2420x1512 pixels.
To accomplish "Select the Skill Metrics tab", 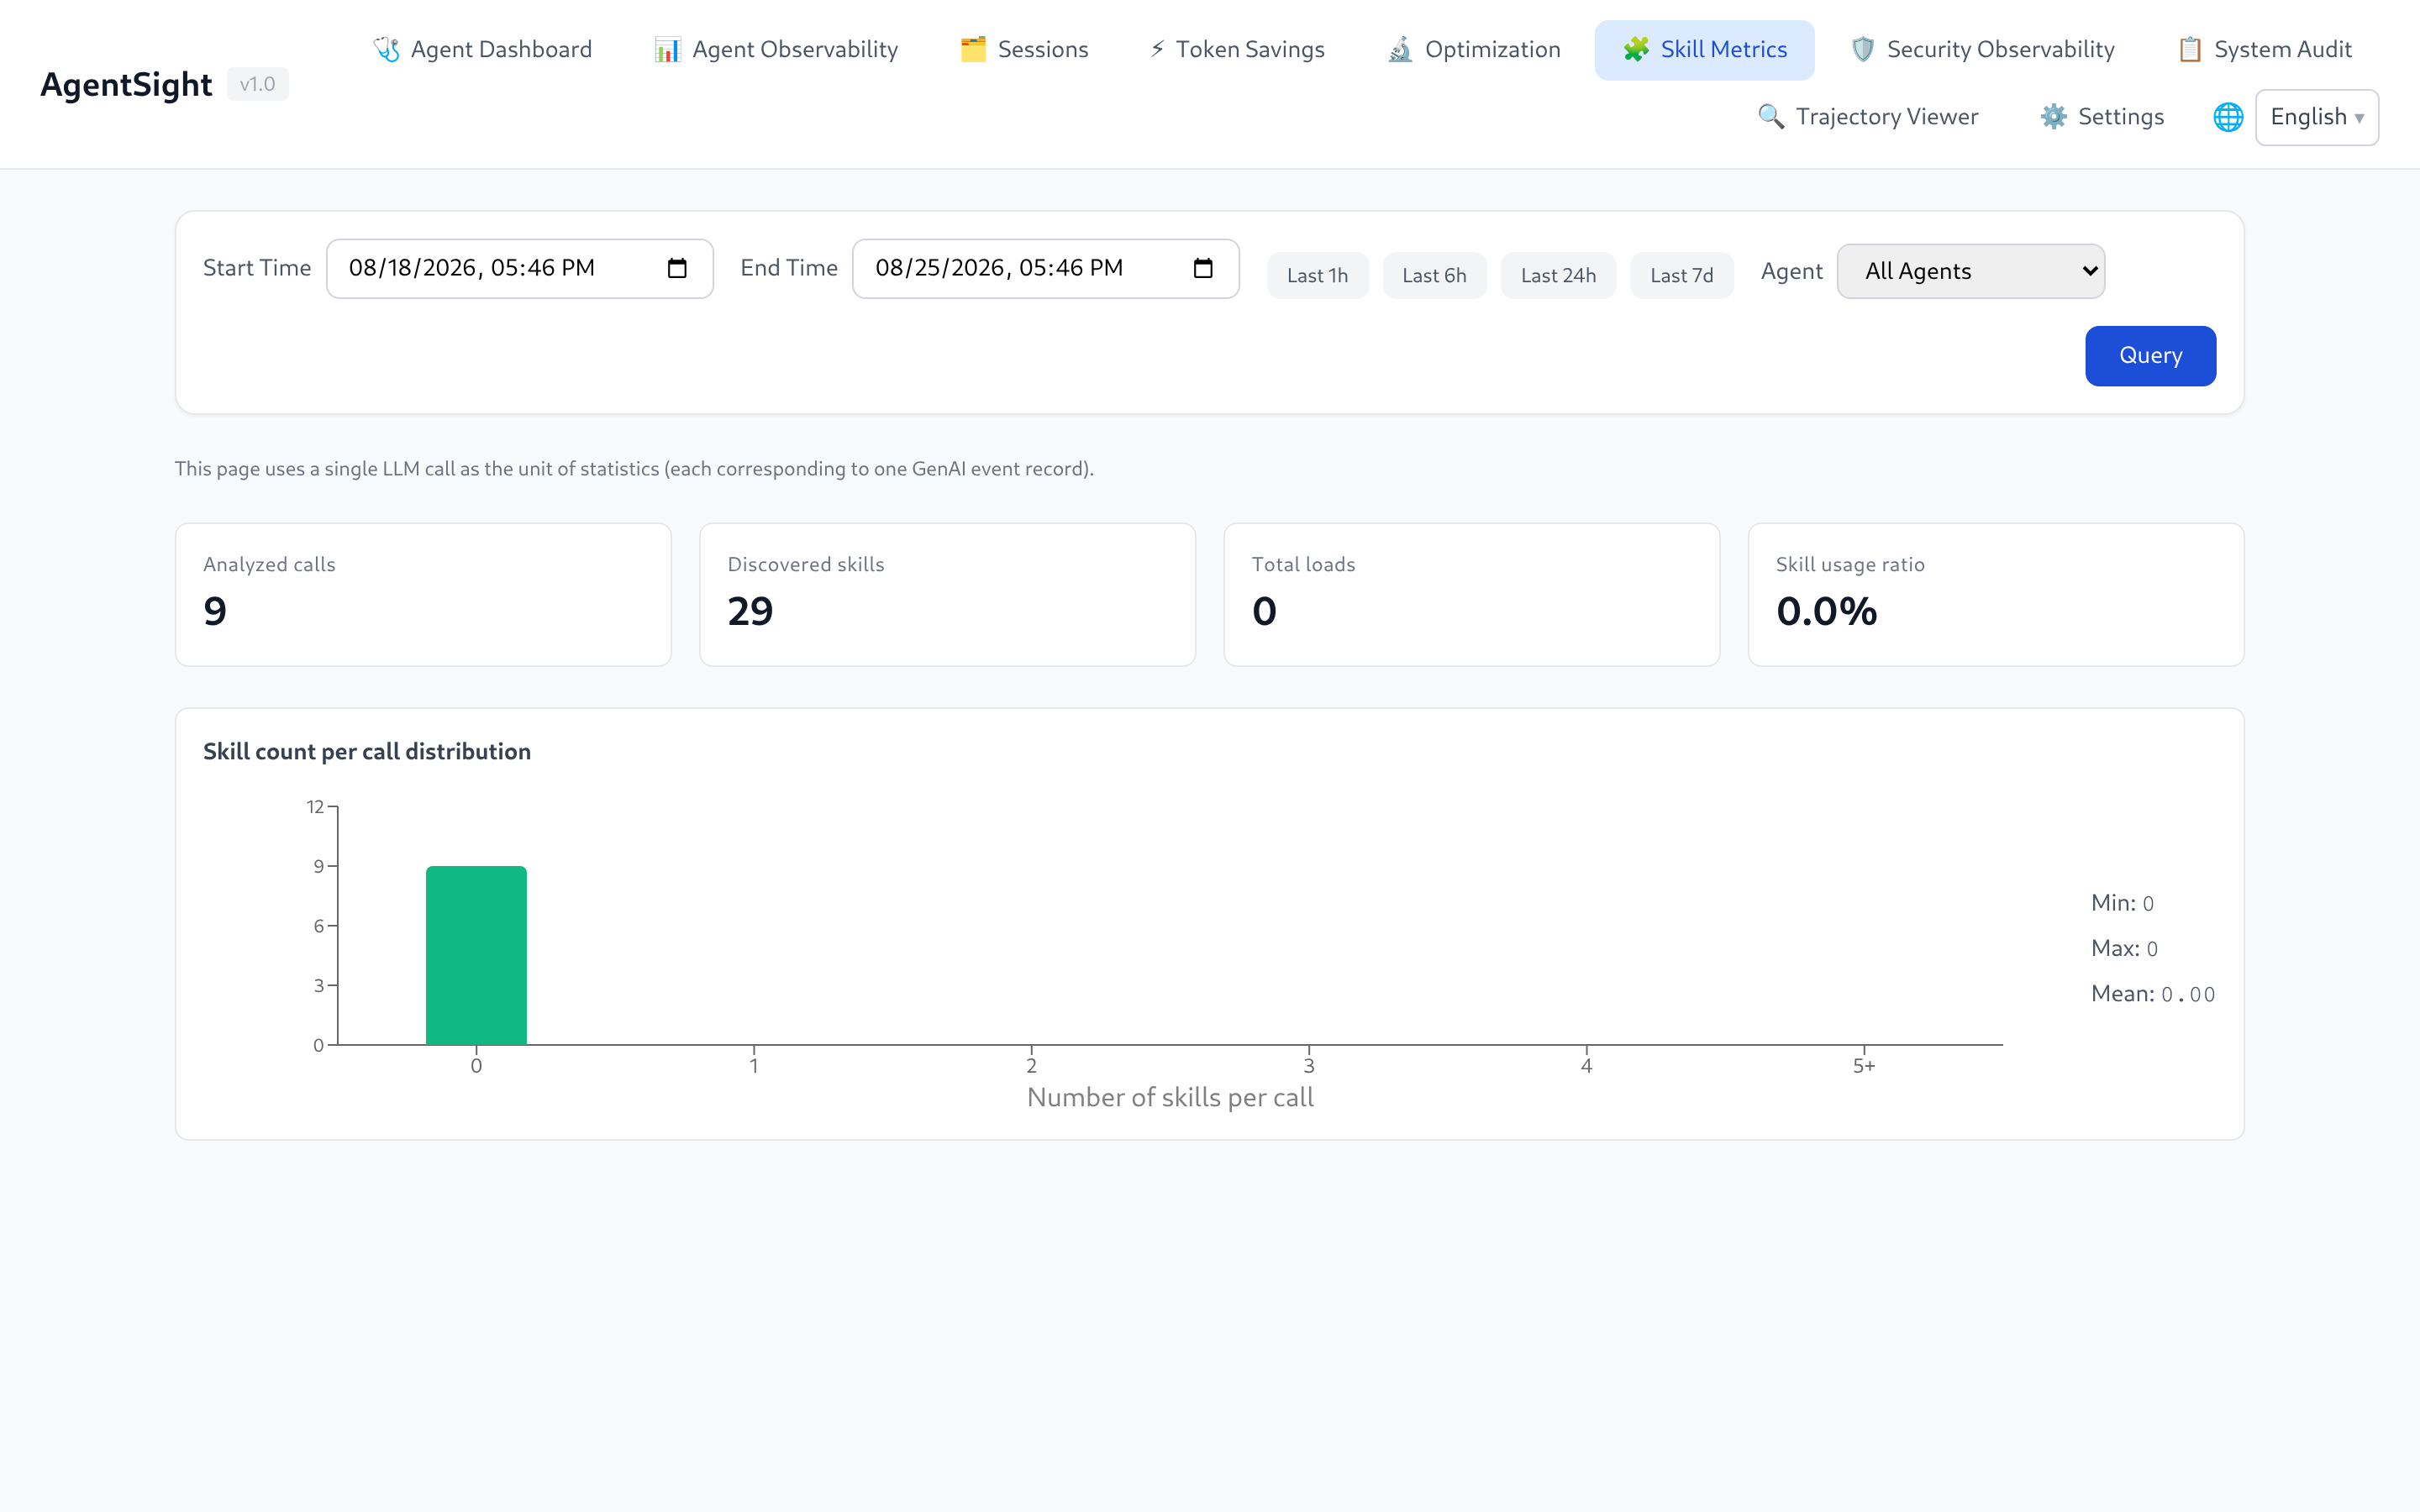I will 1704,50.
